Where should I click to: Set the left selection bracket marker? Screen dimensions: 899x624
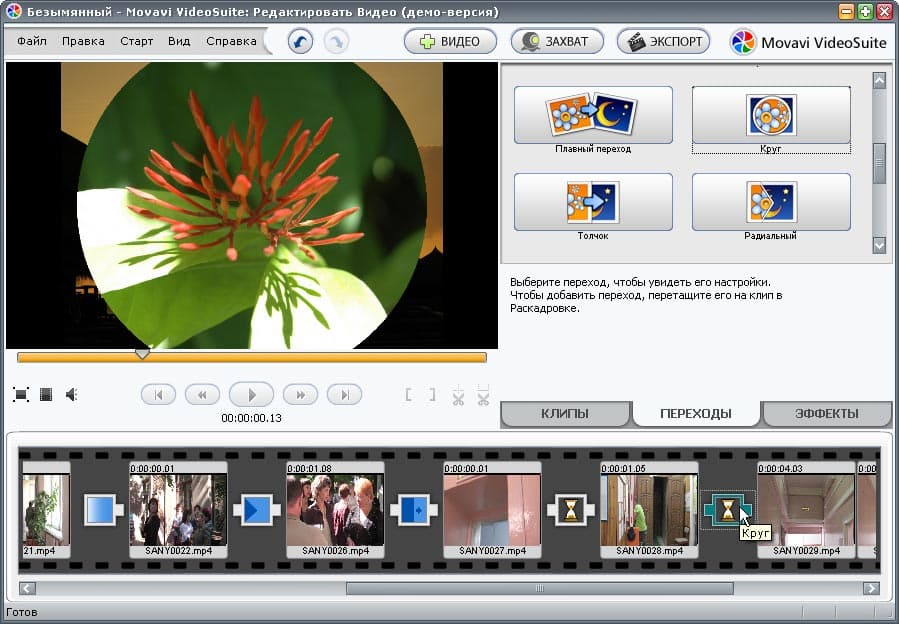(408, 395)
